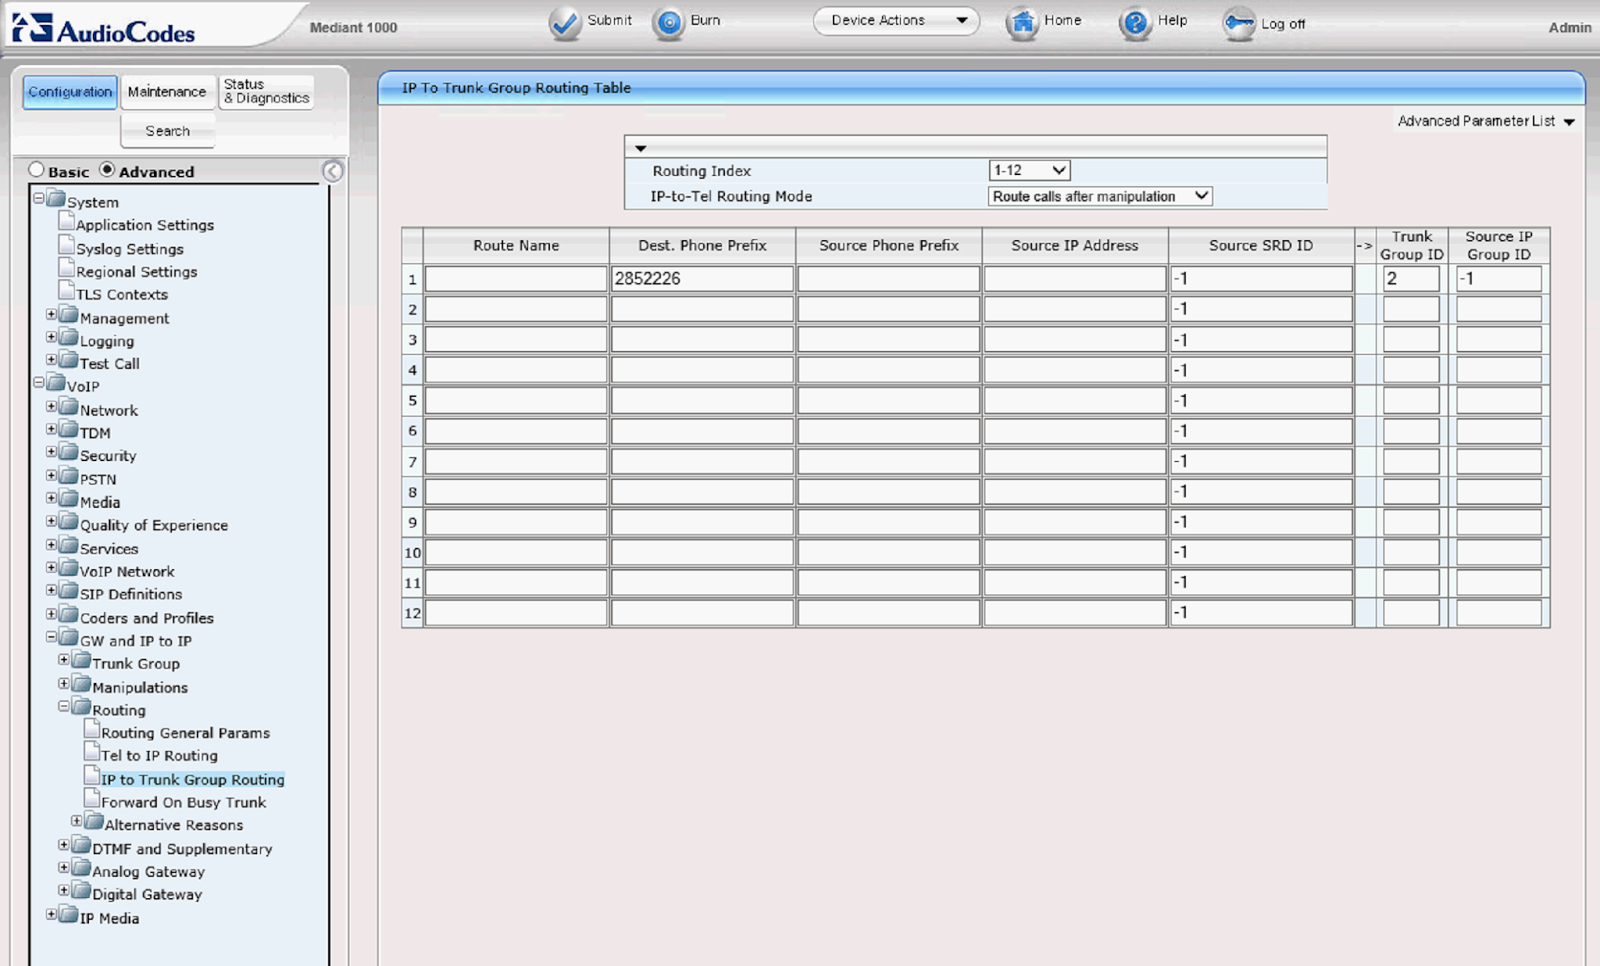Screen dimensions: 1600x966
Task: Open the IP-to-Tel Routing Mode dropdown
Action: (1098, 196)
